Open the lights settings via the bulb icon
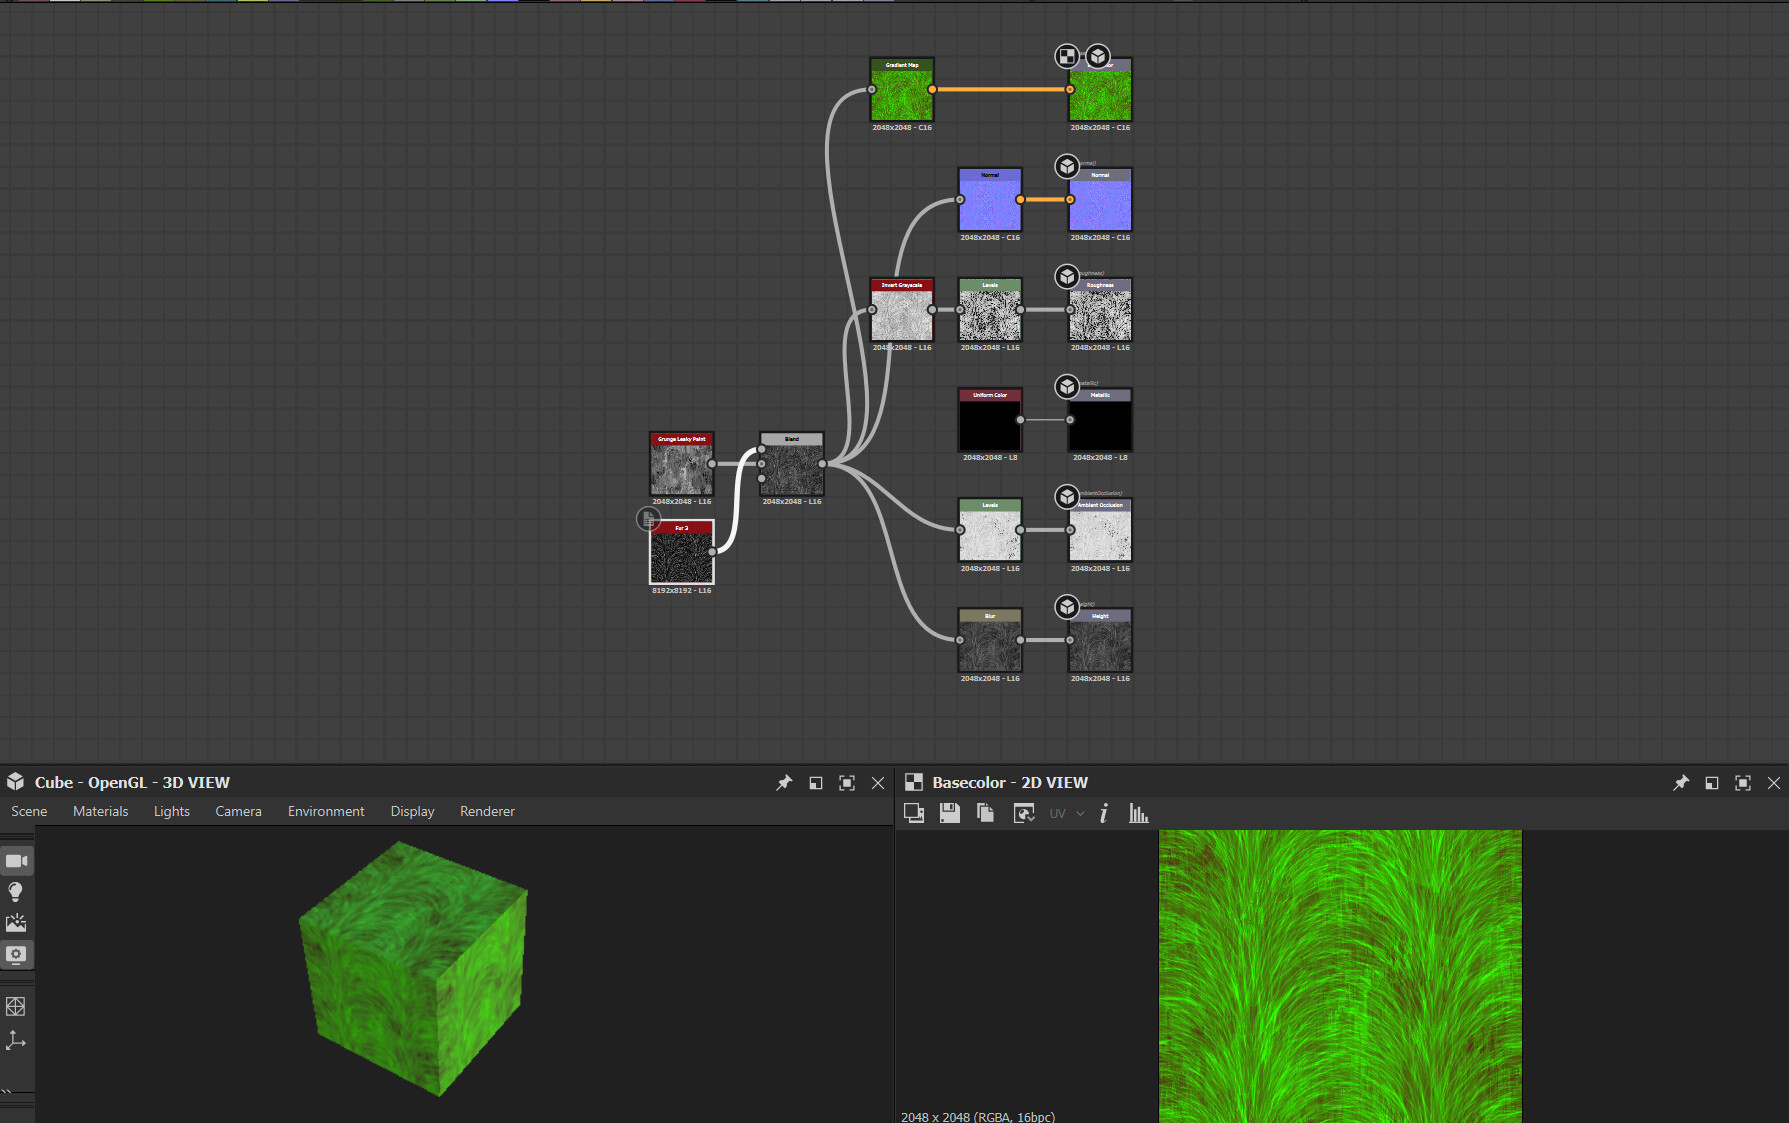Screen dimensions: 1789x1123 point(16,892)
